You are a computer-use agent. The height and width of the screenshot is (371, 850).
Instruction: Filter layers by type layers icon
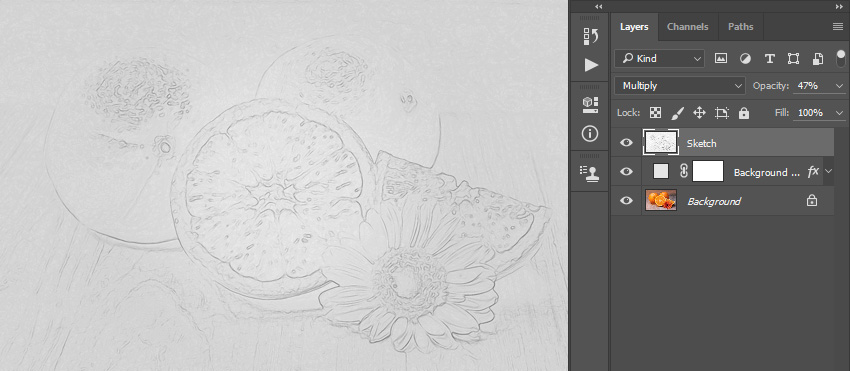pos(769,59)
